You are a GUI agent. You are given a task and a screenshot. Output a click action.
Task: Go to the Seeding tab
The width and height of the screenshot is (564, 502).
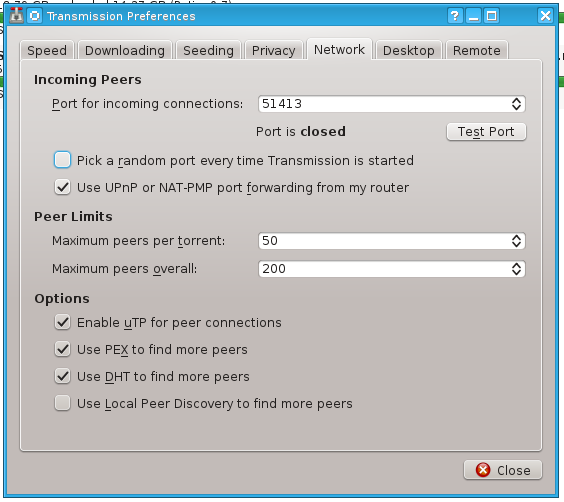click(209, 50)
